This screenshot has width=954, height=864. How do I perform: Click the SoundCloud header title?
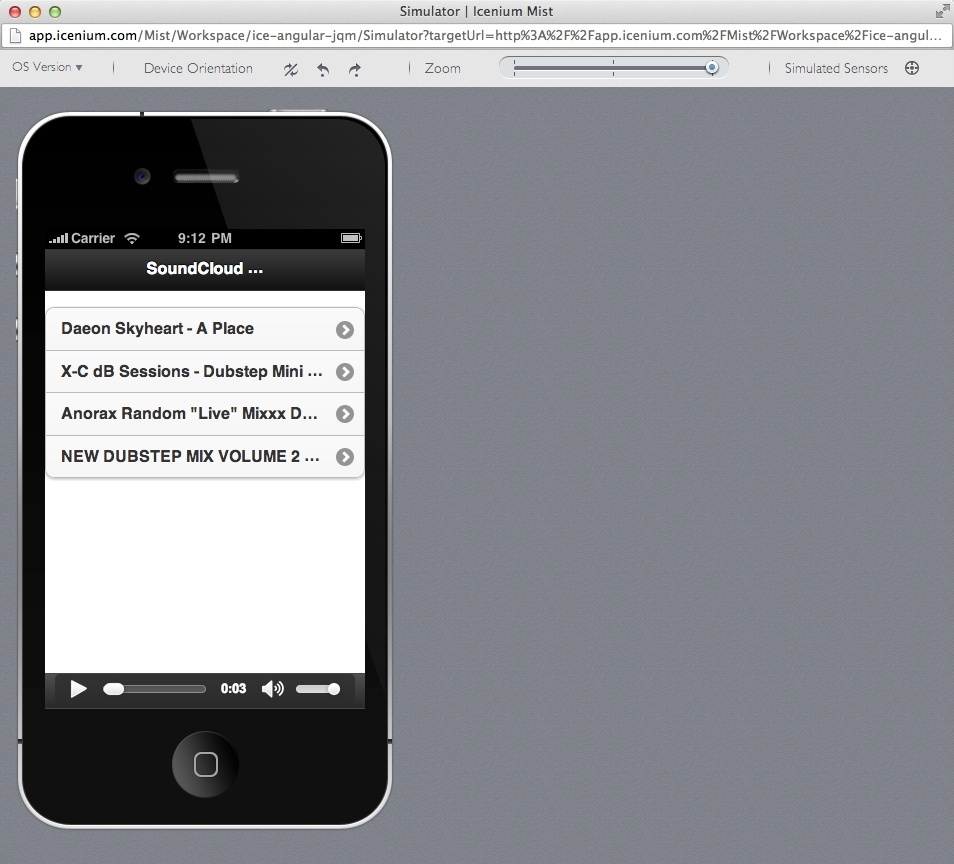[204, 268]
